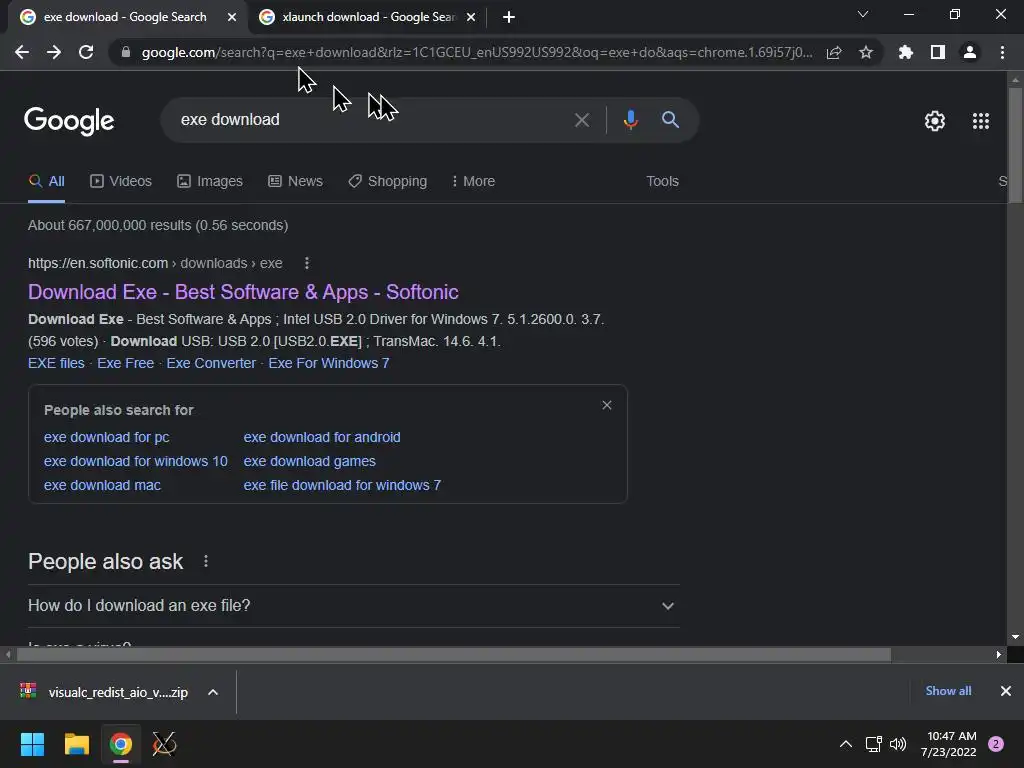Reload the current page

tap(86, 52)
